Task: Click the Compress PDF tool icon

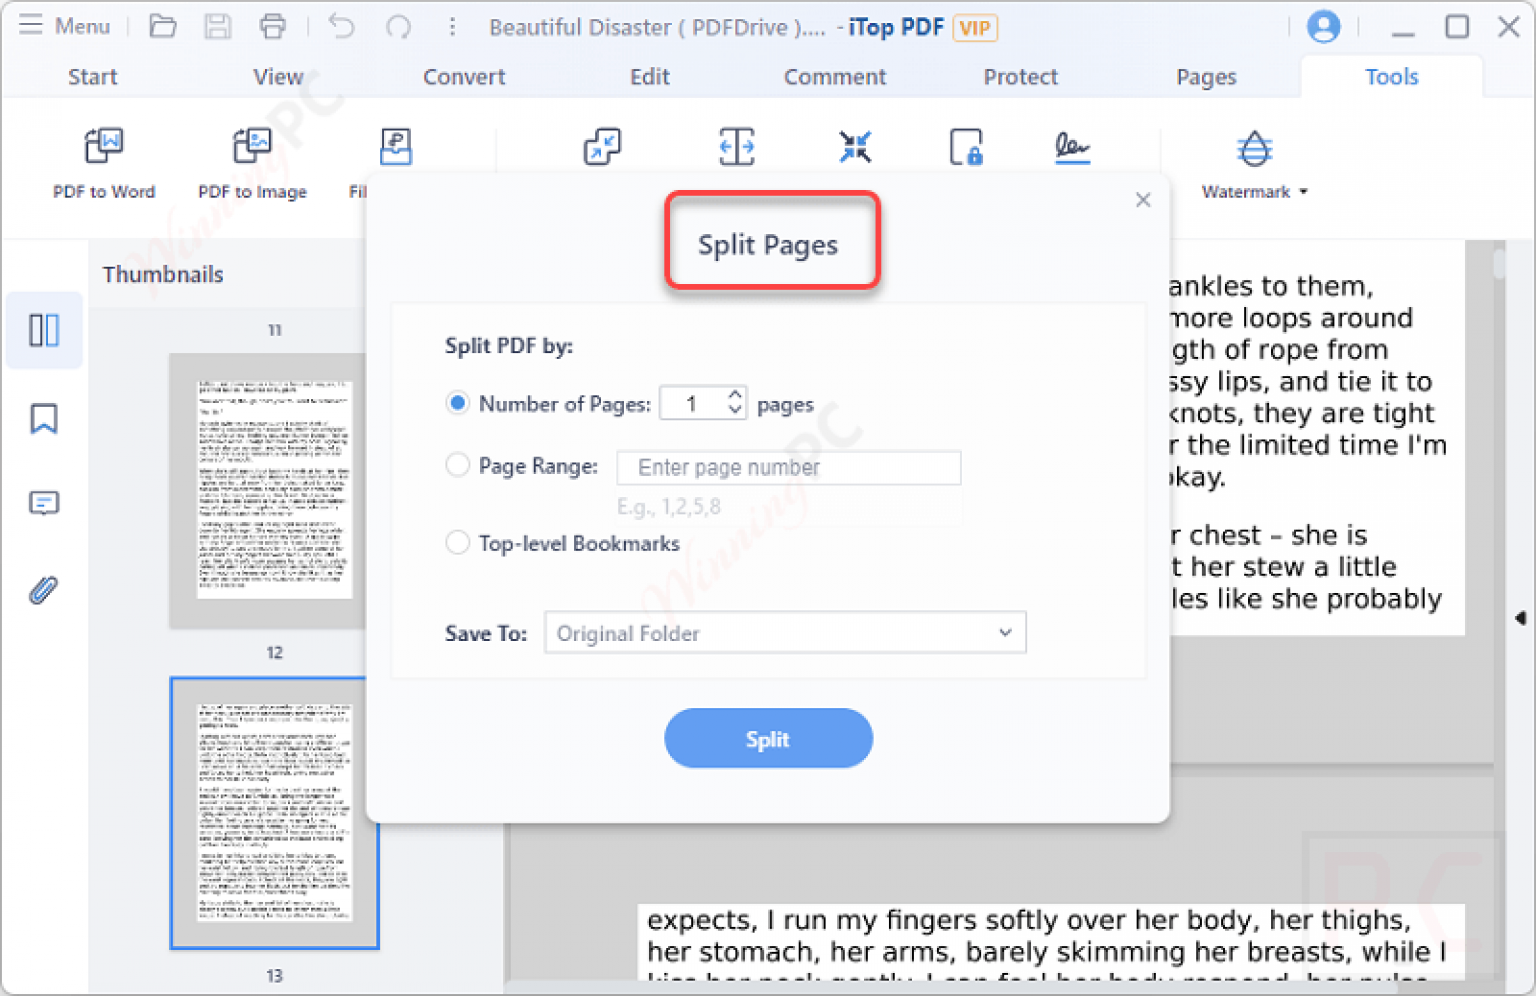Action: point(855,147)
